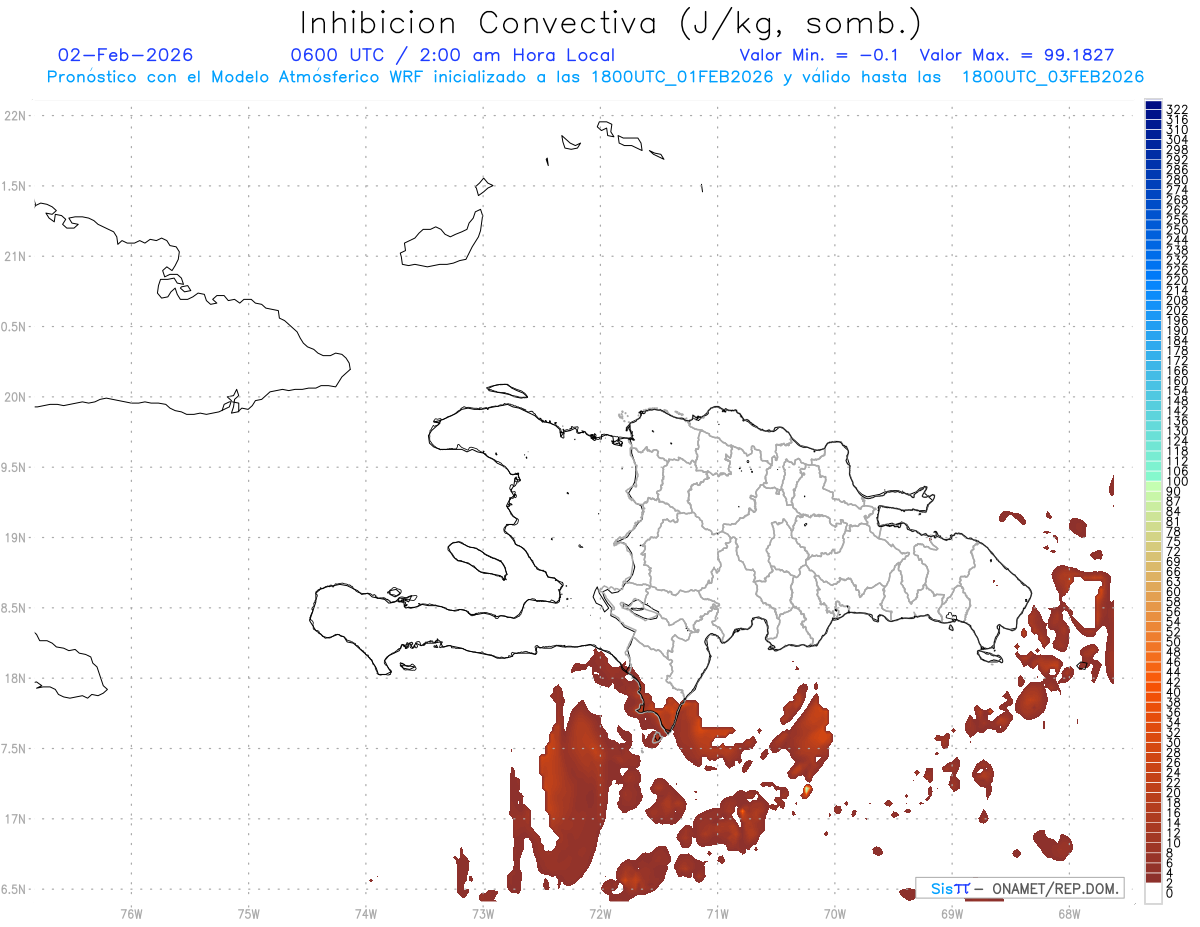Click the 'SisTT - ONAMET/REP.DOM.' label
The width and height of the screenshot is (1200, 927).
[1018, 888]
